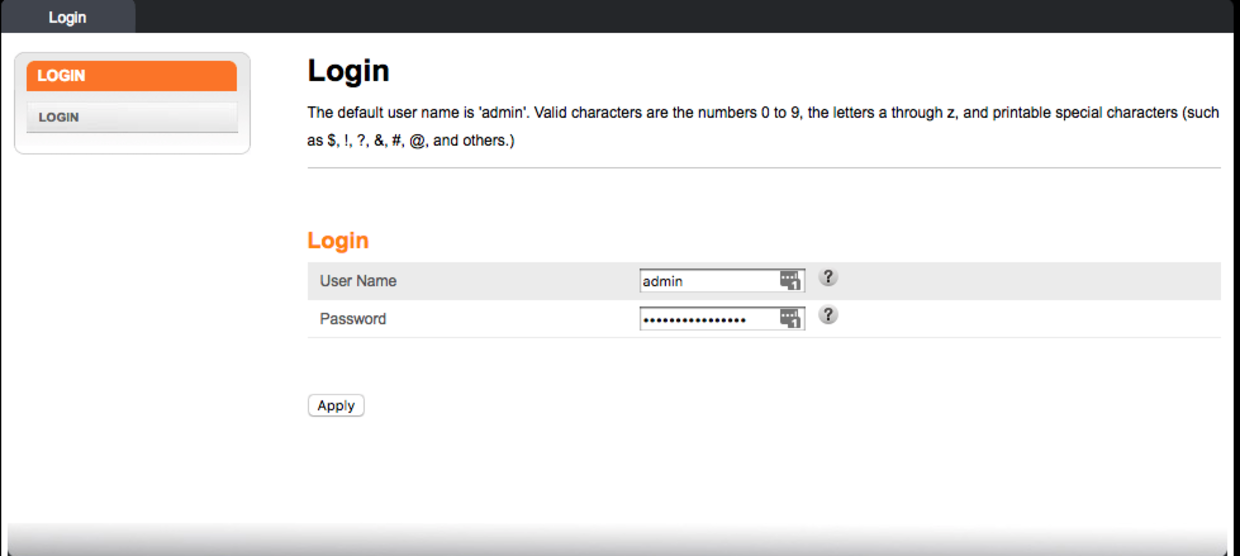
Task: Click the User Name label
Action: (358, 281)
